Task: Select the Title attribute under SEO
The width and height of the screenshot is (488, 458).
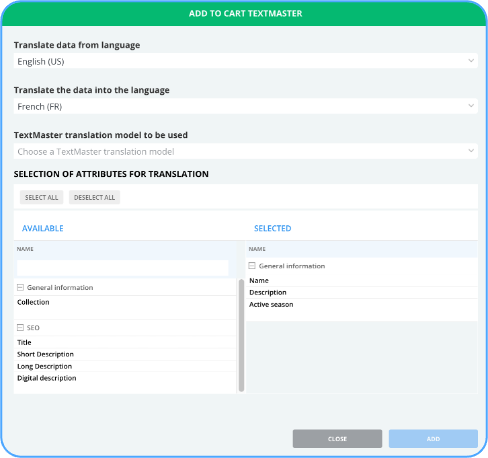Action: [24, 342]
